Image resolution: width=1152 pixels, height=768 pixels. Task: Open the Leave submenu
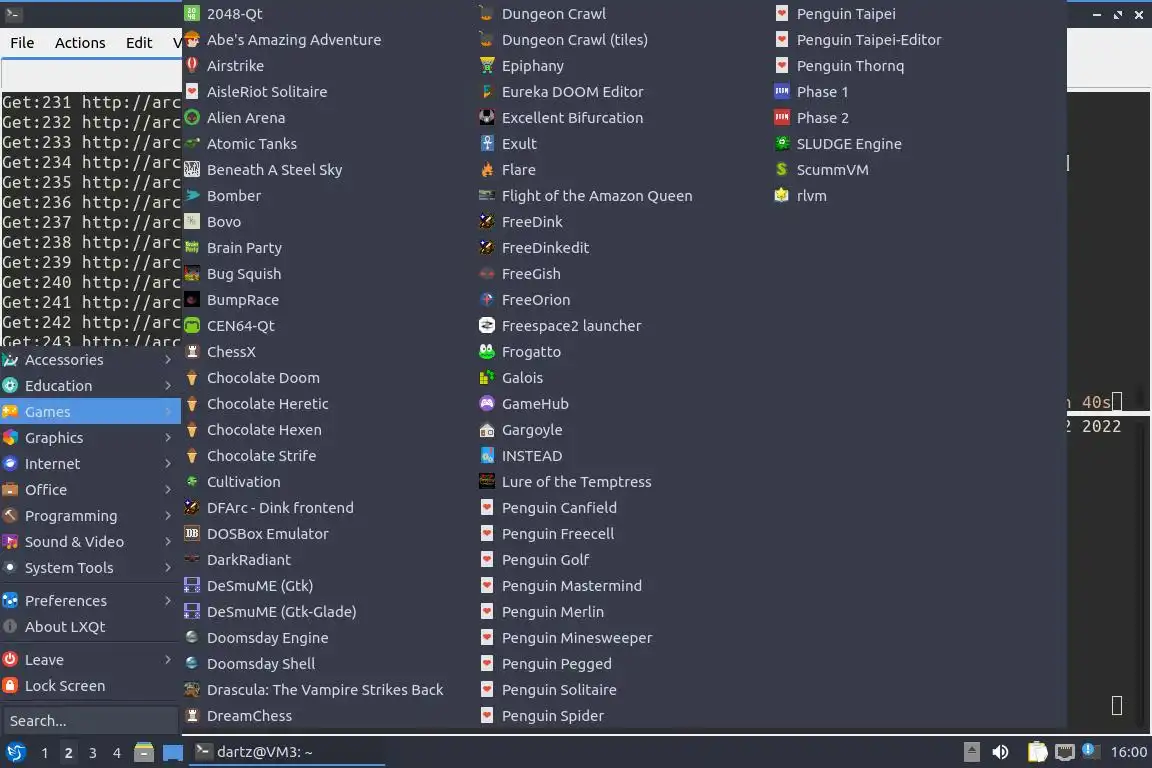point(90,660)
